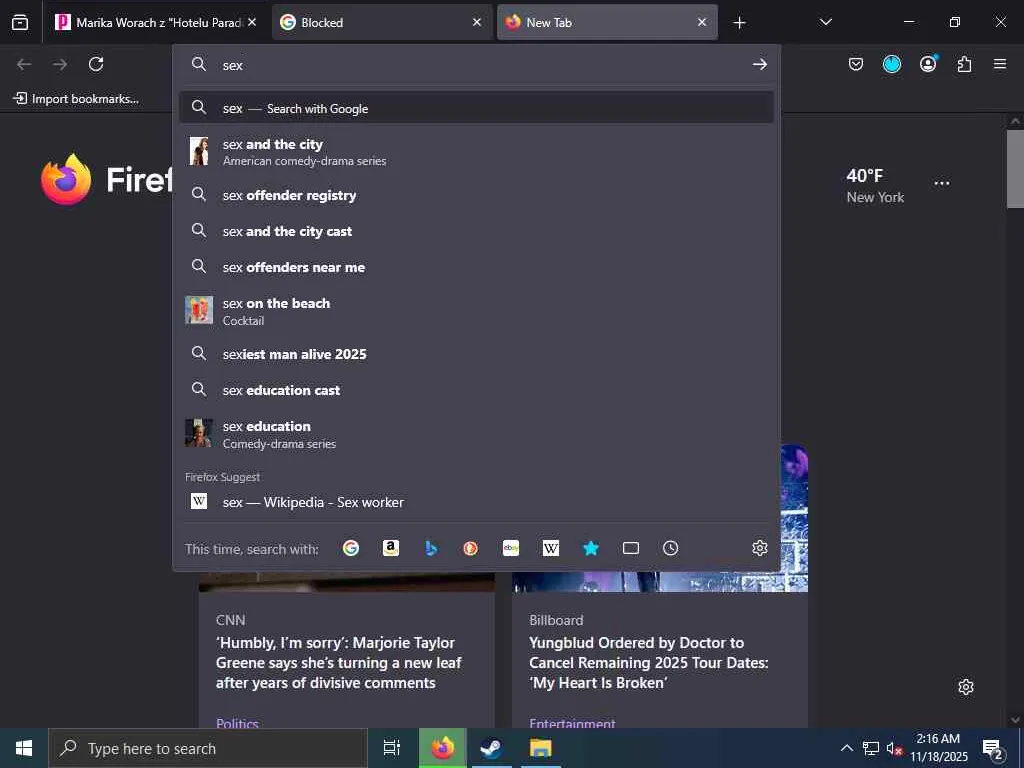Click the network tray icon
Image resolution: width=1024 pixels, height=768 pixels.
(871, 748)
